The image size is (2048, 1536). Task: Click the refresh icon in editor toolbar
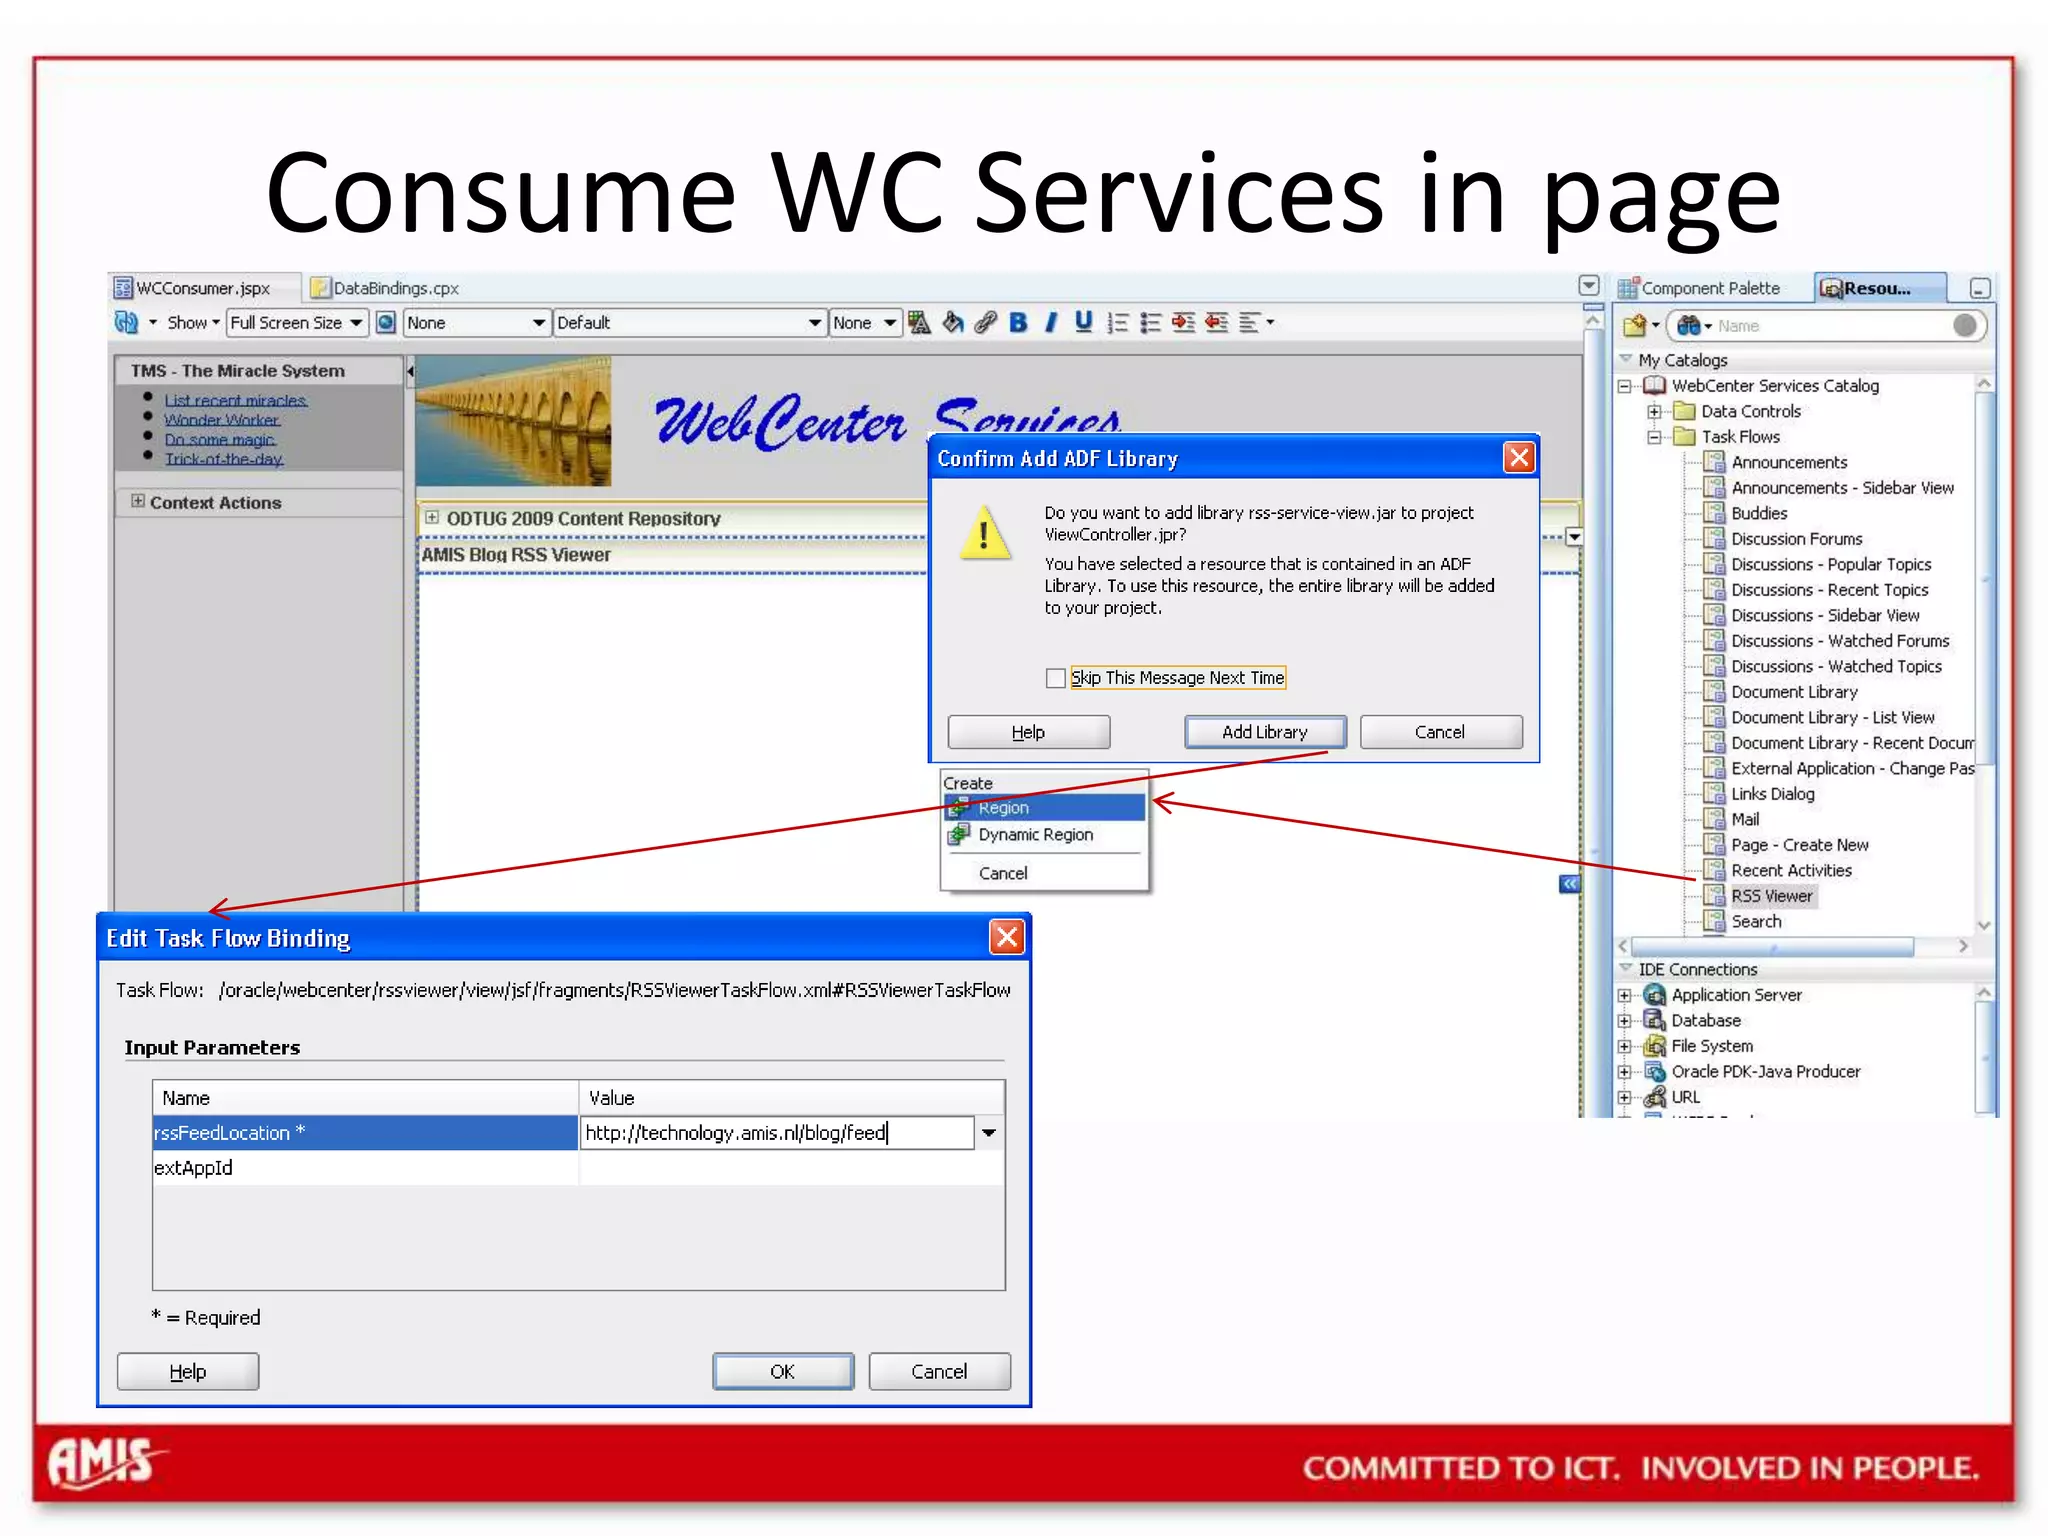126,322
